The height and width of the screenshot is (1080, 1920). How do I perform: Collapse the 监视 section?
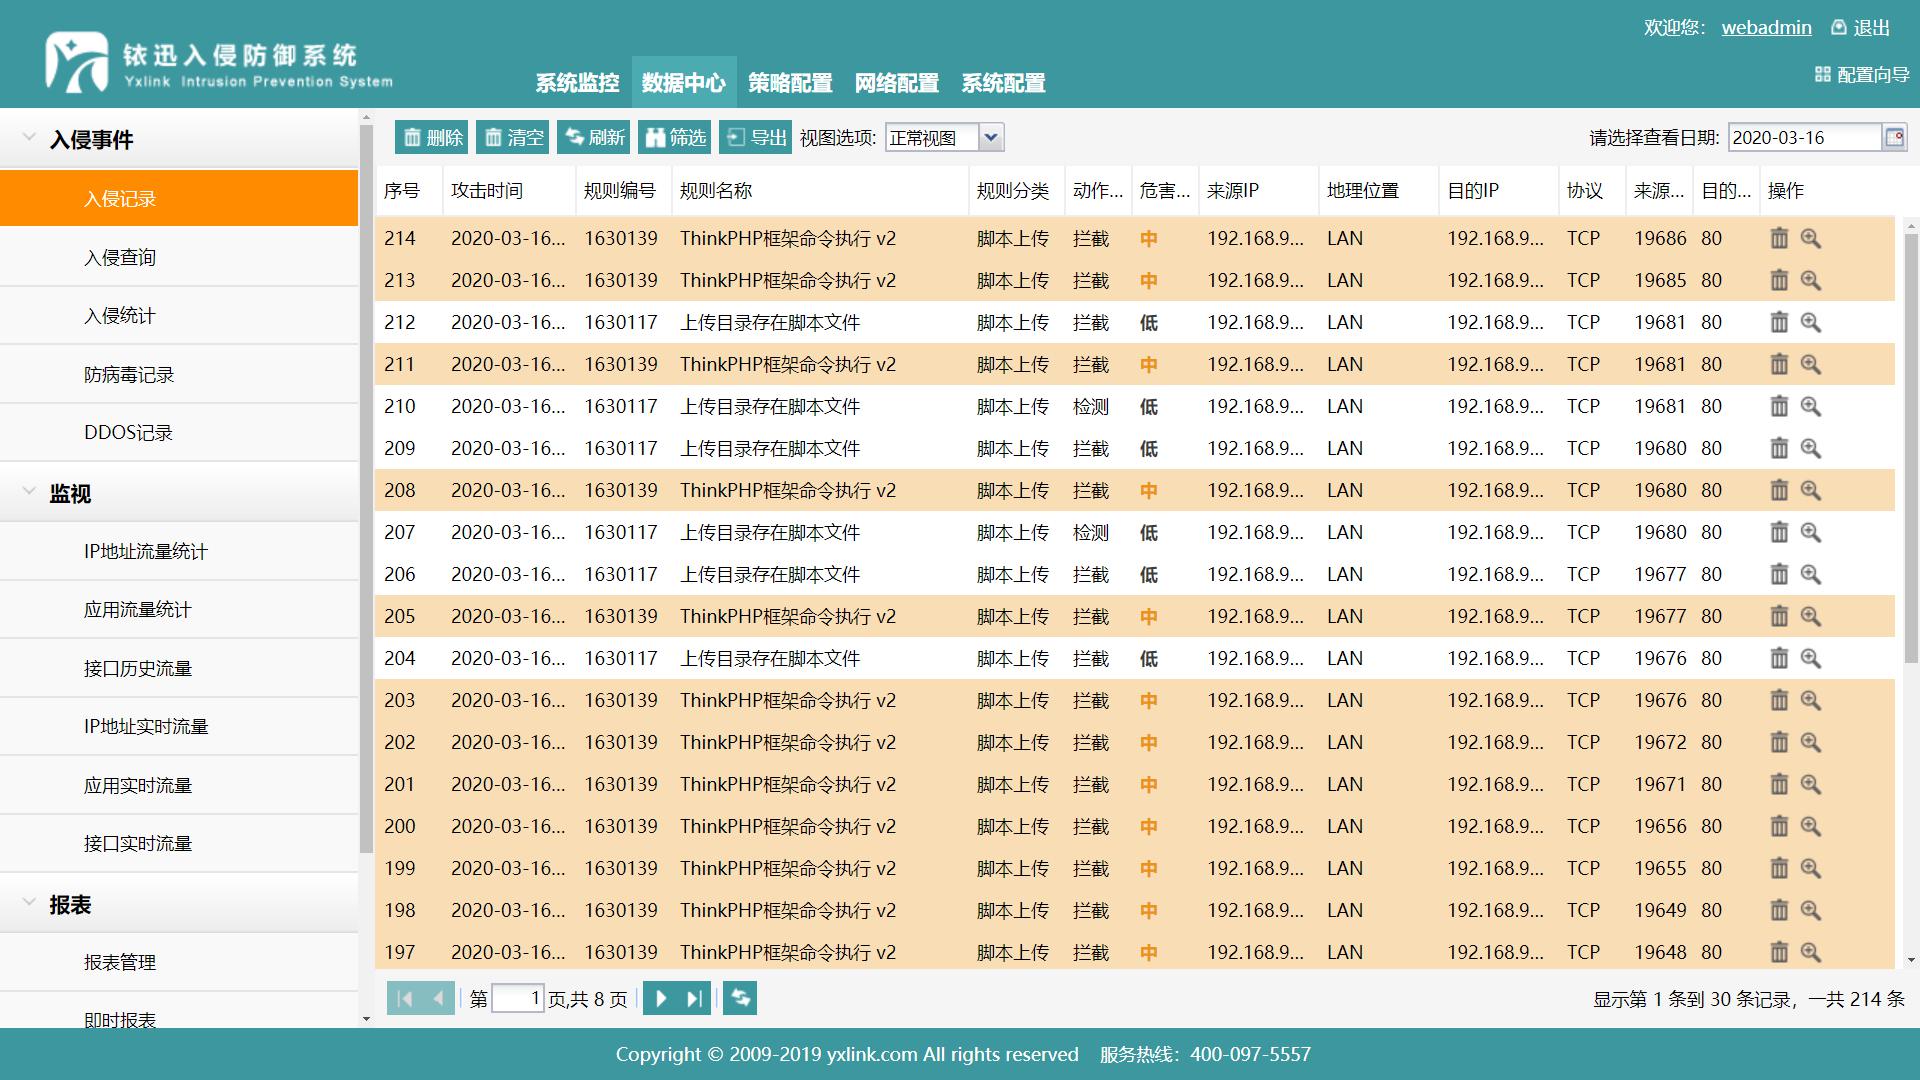coord(29,492)
